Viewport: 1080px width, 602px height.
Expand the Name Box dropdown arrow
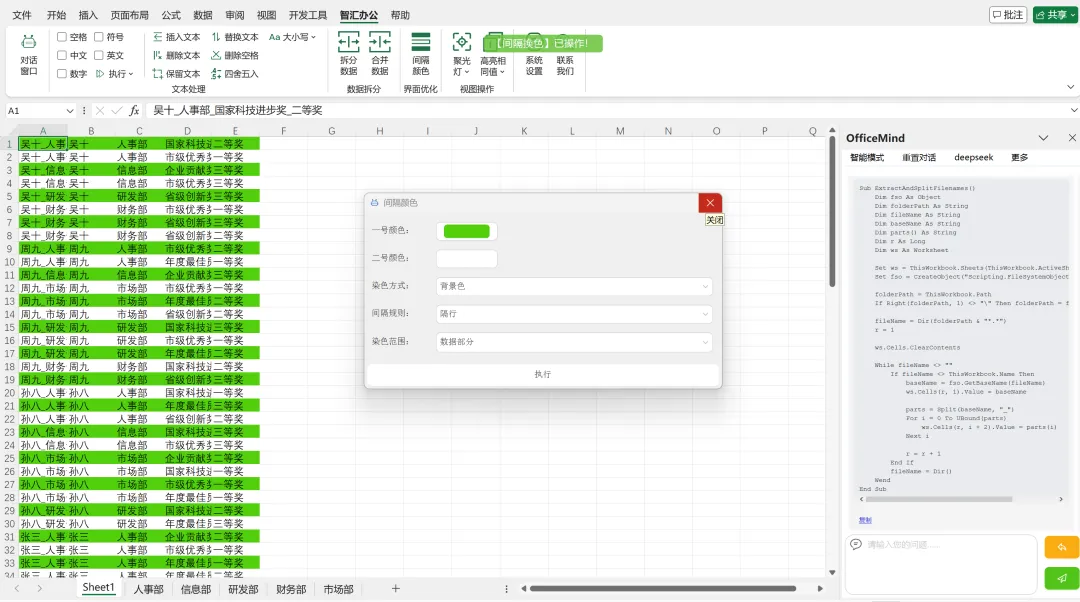point(70,111)
